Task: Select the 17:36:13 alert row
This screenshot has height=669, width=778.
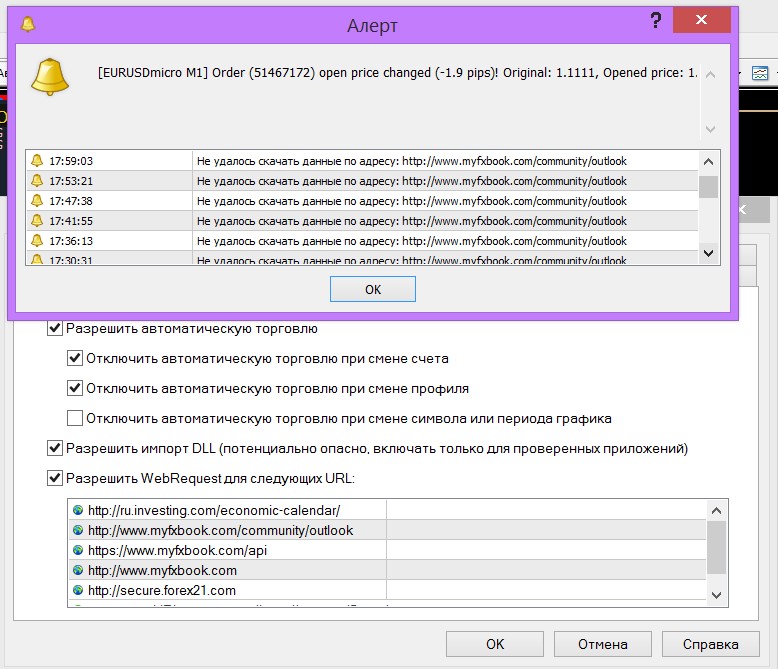Action: point(362,241)
